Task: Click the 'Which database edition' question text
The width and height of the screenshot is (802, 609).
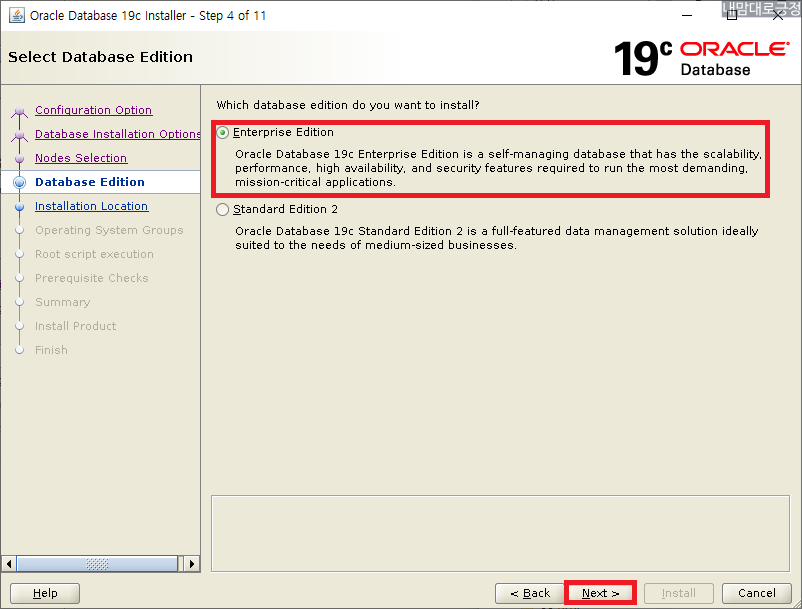Action: click(x=348, y=105)
